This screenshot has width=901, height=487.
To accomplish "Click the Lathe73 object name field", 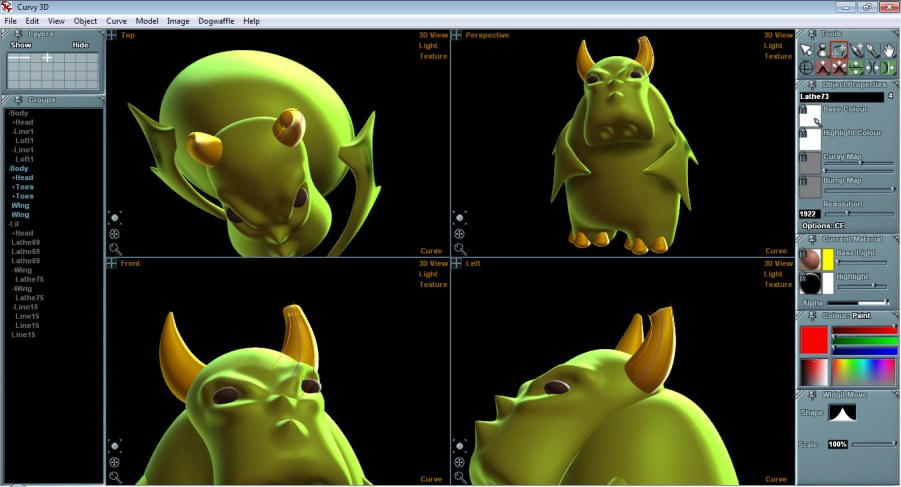I will click(x=842, y=96).
